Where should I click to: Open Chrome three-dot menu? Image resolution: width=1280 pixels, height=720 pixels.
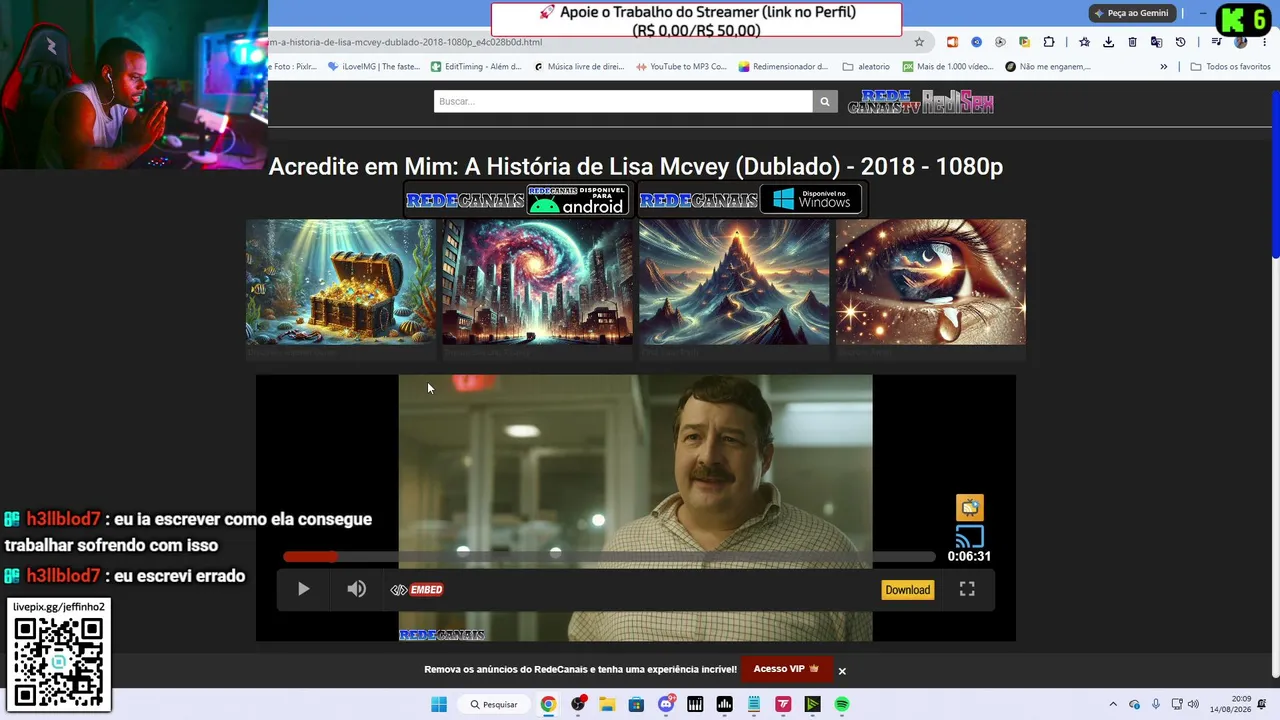coord(1264,42)
